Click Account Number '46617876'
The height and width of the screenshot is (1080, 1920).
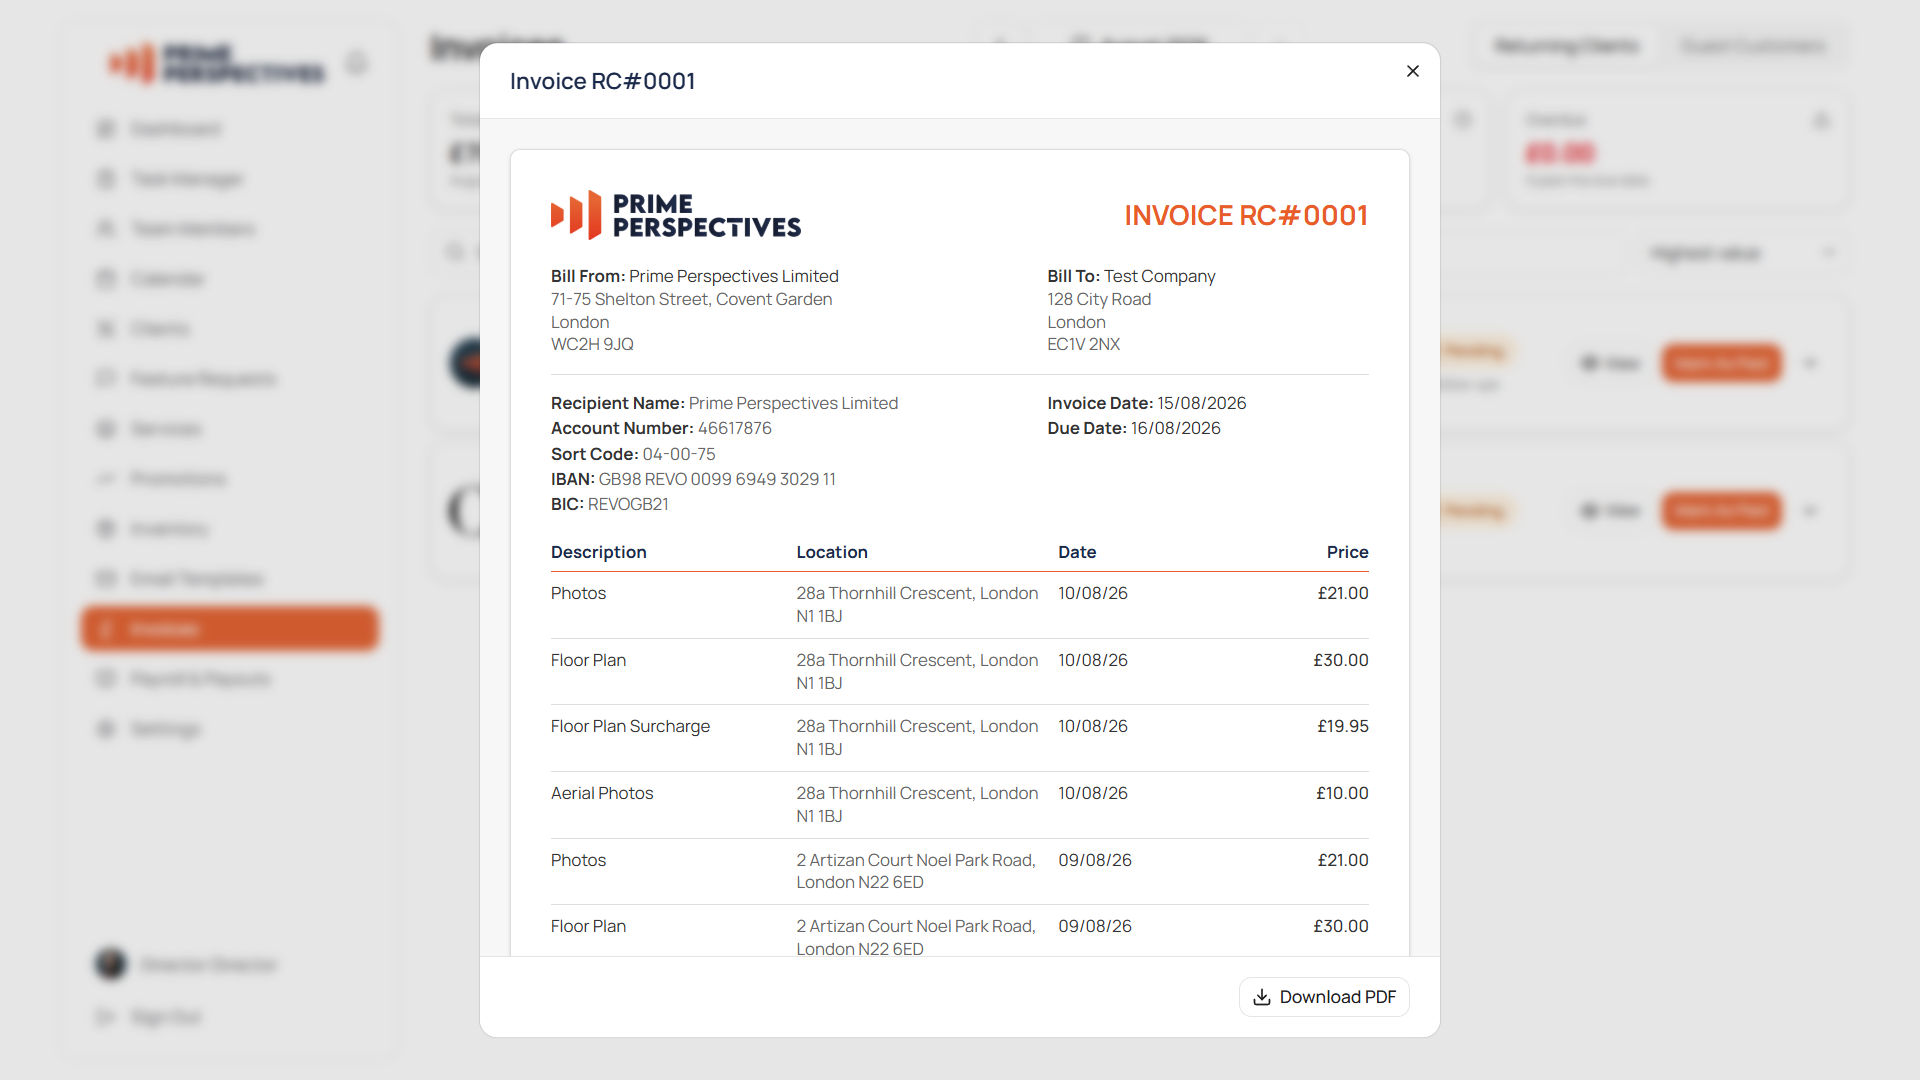[x=734, y=428]
